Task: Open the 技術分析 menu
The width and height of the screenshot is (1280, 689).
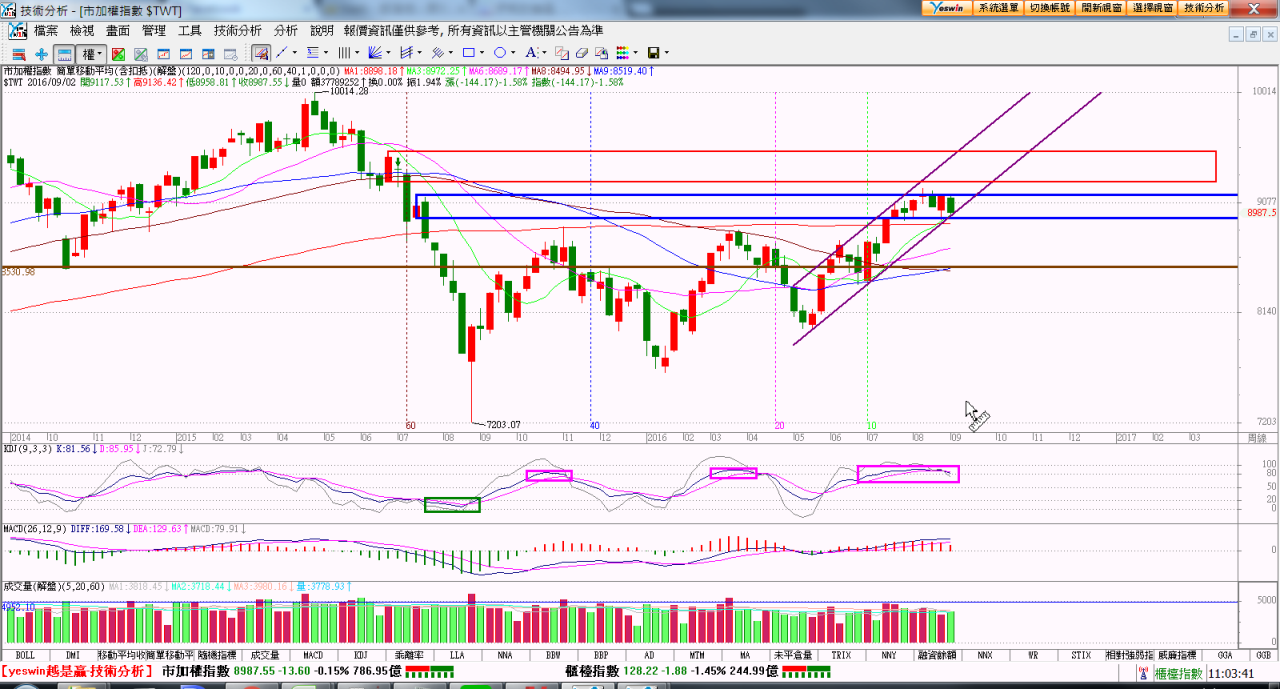Action: pos(238,31)
